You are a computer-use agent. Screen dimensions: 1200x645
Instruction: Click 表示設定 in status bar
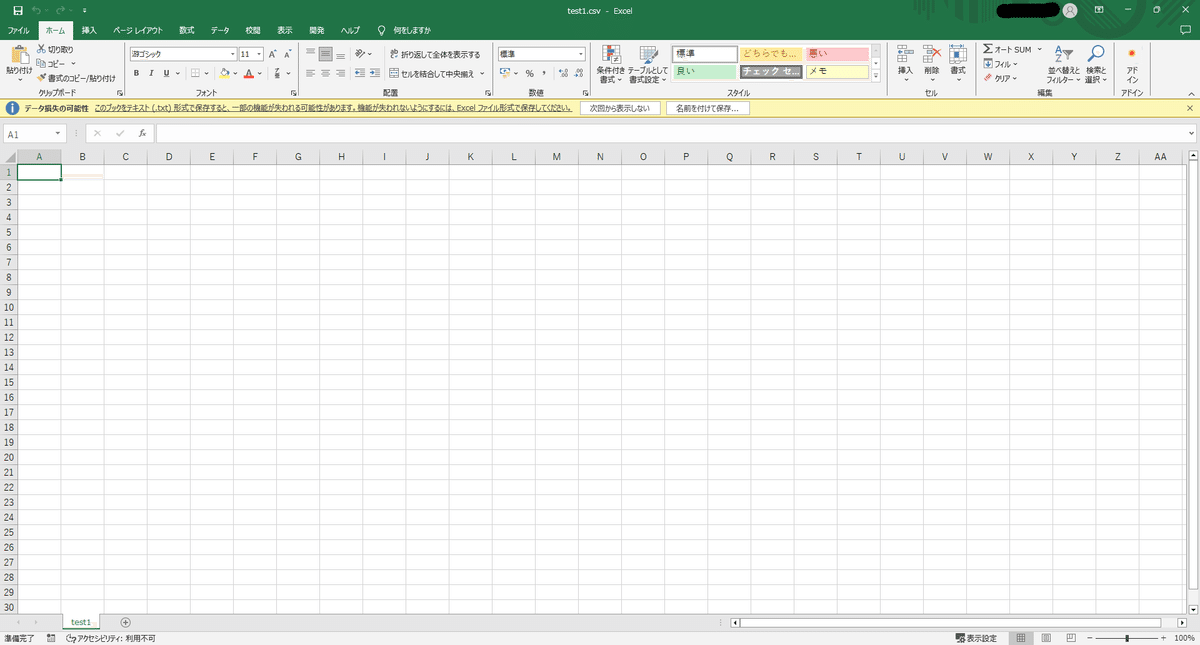(975, 638)
